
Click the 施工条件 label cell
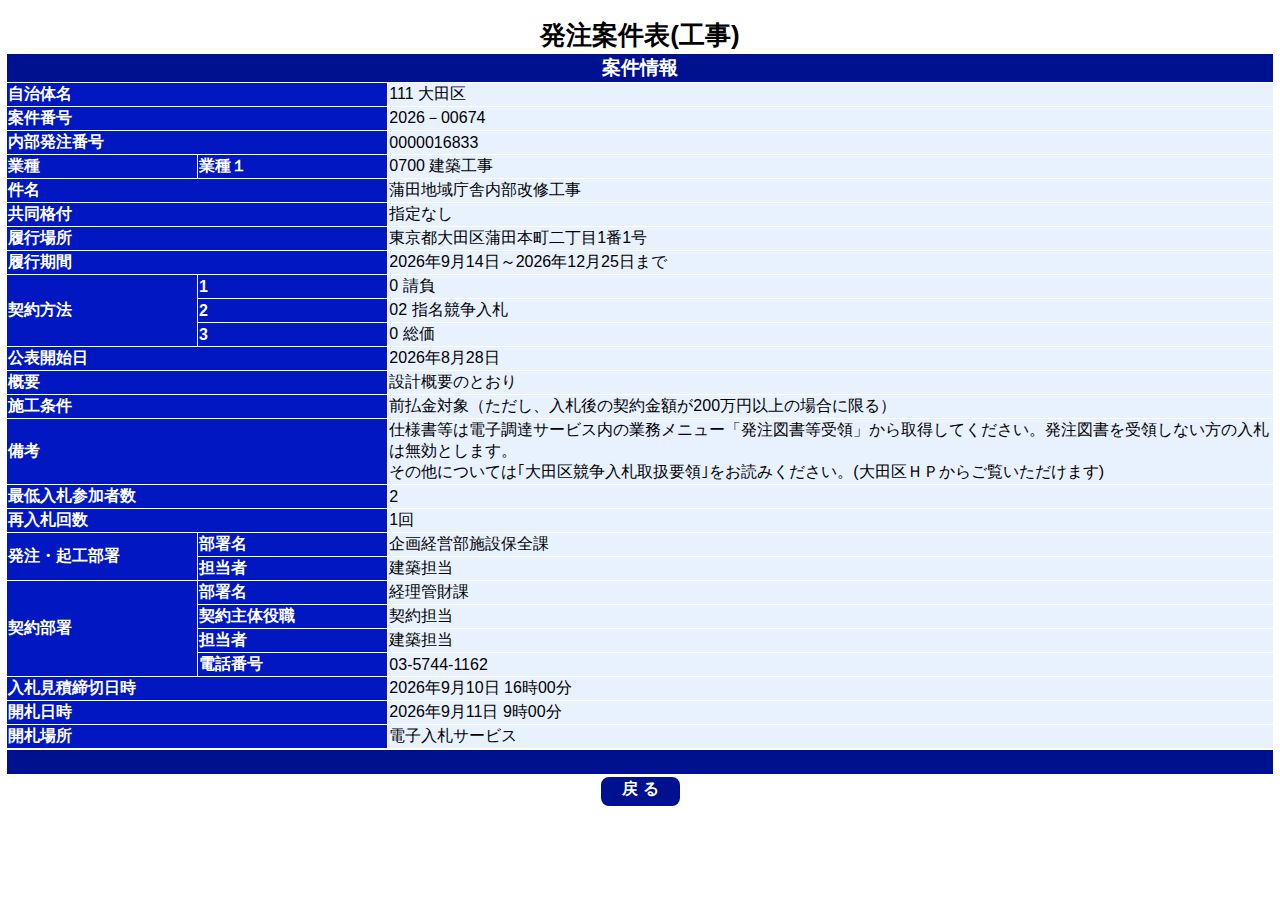point(197,406)
